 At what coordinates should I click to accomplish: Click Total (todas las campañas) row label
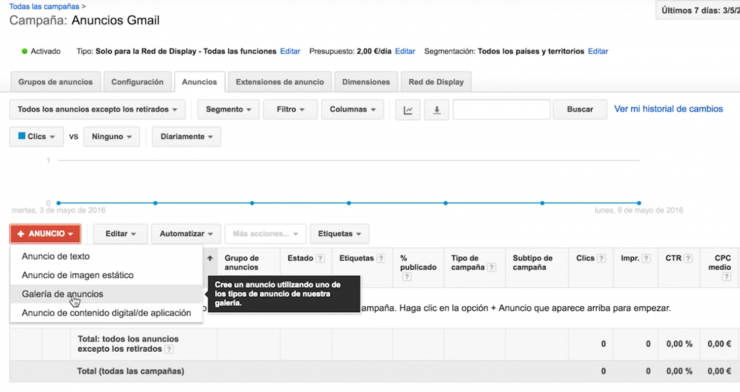tap(131, 371)
